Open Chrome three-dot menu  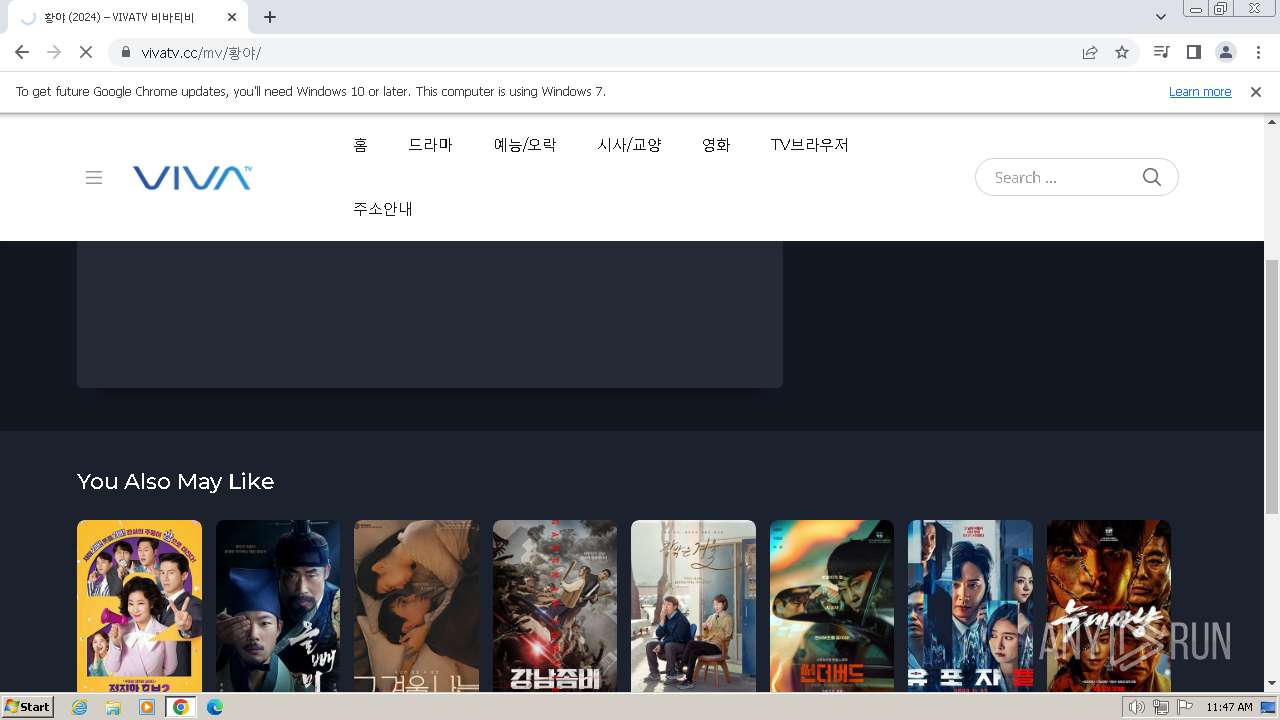[x=1258, y=52]
